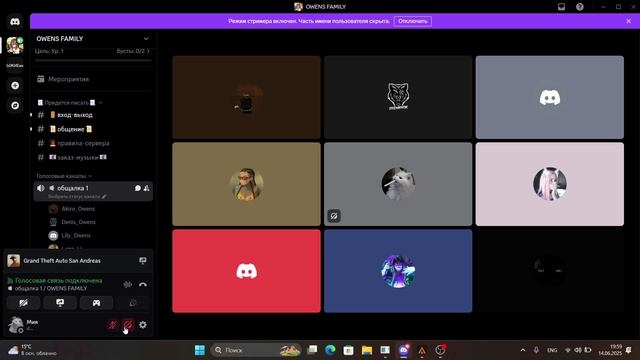Open Task View on the taskbar
The height and width of the screenshot is (360, 640).
[312, 350]
